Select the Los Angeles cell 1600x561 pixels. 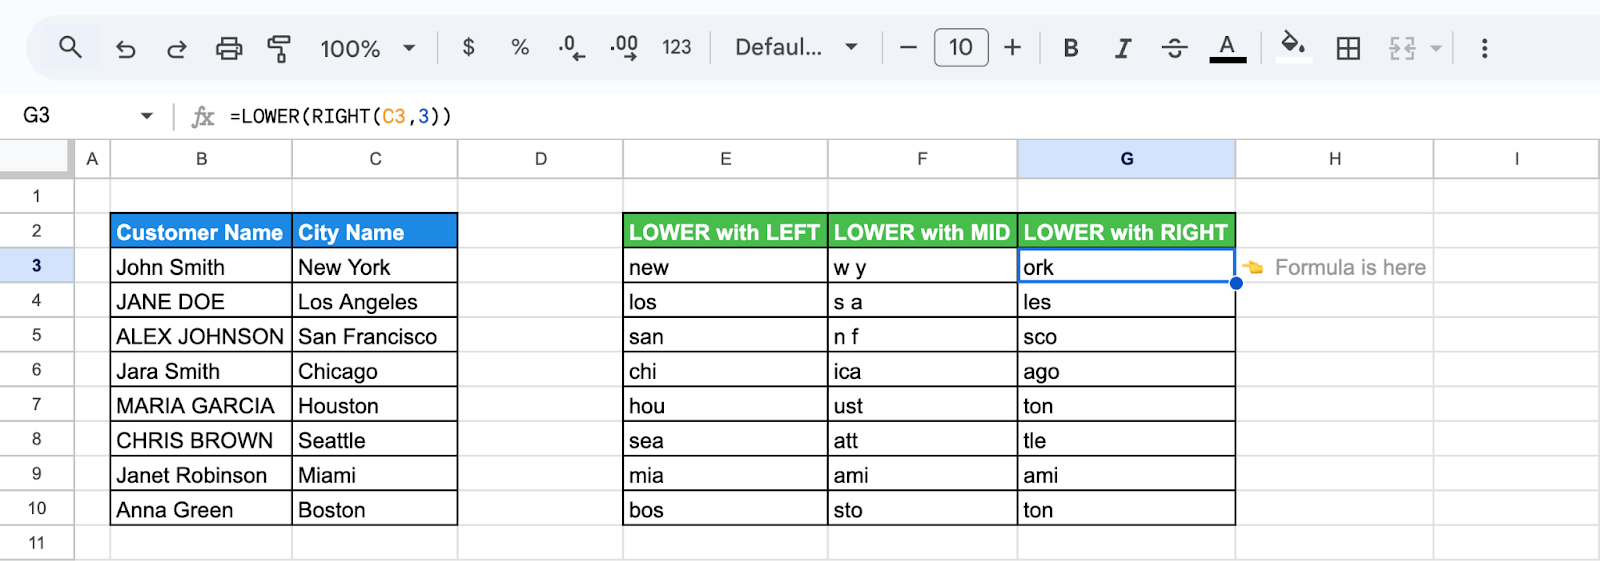pos(375,300)
